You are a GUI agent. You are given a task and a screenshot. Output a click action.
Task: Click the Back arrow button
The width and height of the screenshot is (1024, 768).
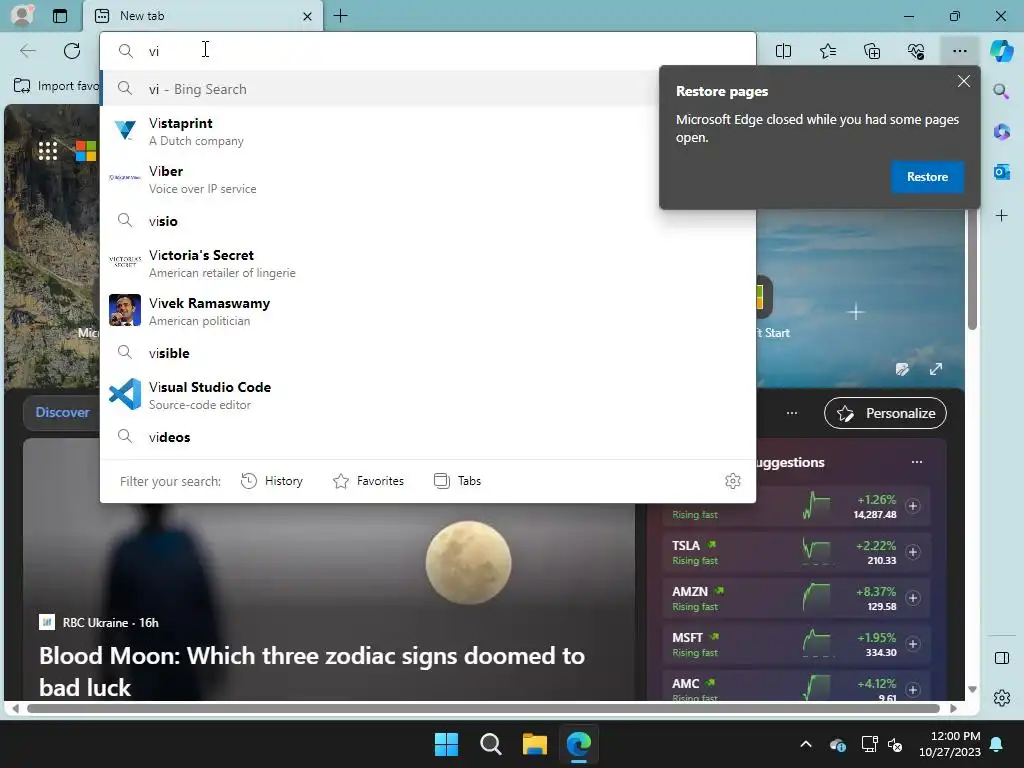point(27,51)
